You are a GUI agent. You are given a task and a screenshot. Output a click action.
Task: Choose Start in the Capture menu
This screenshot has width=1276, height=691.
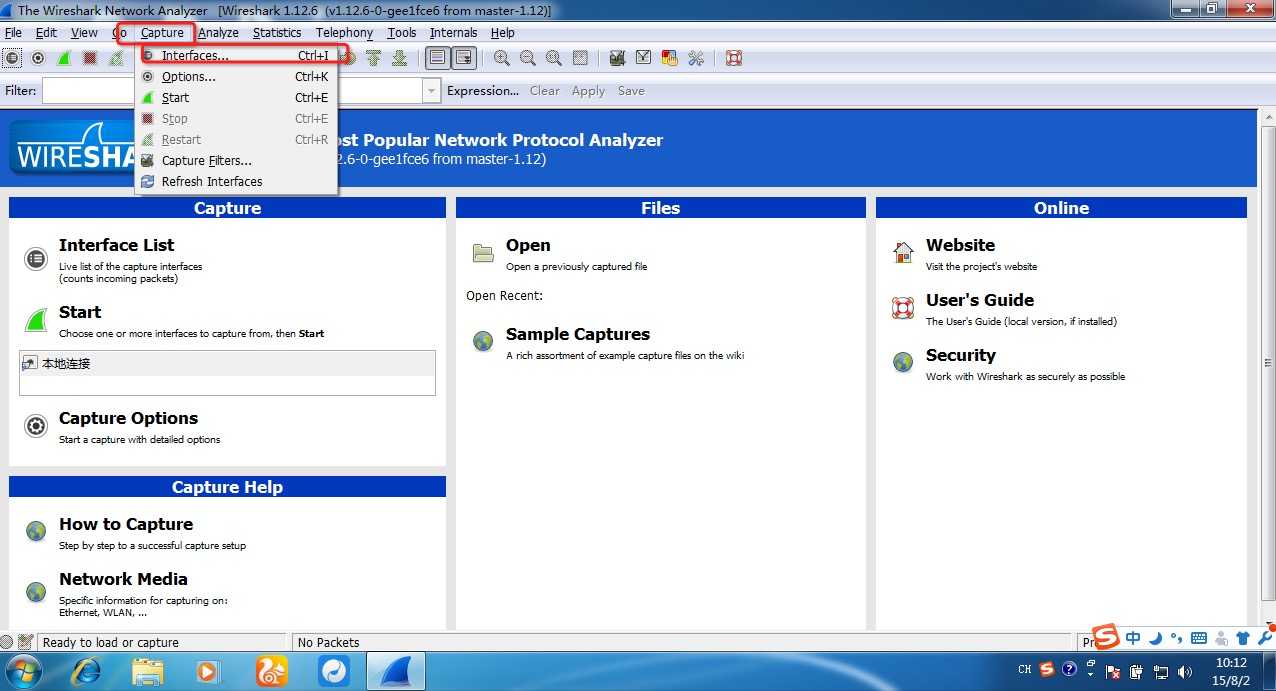(236, 98)
